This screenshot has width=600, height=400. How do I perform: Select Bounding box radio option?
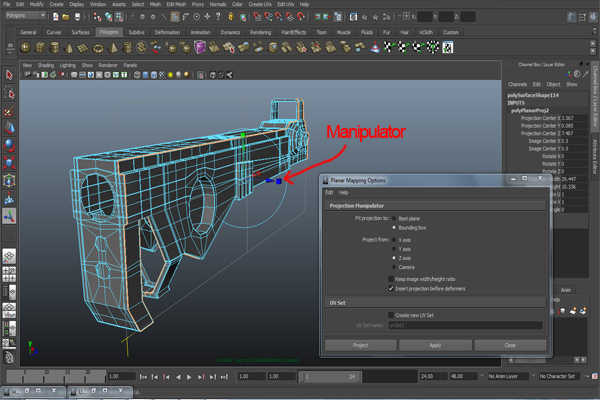[394, 228]
